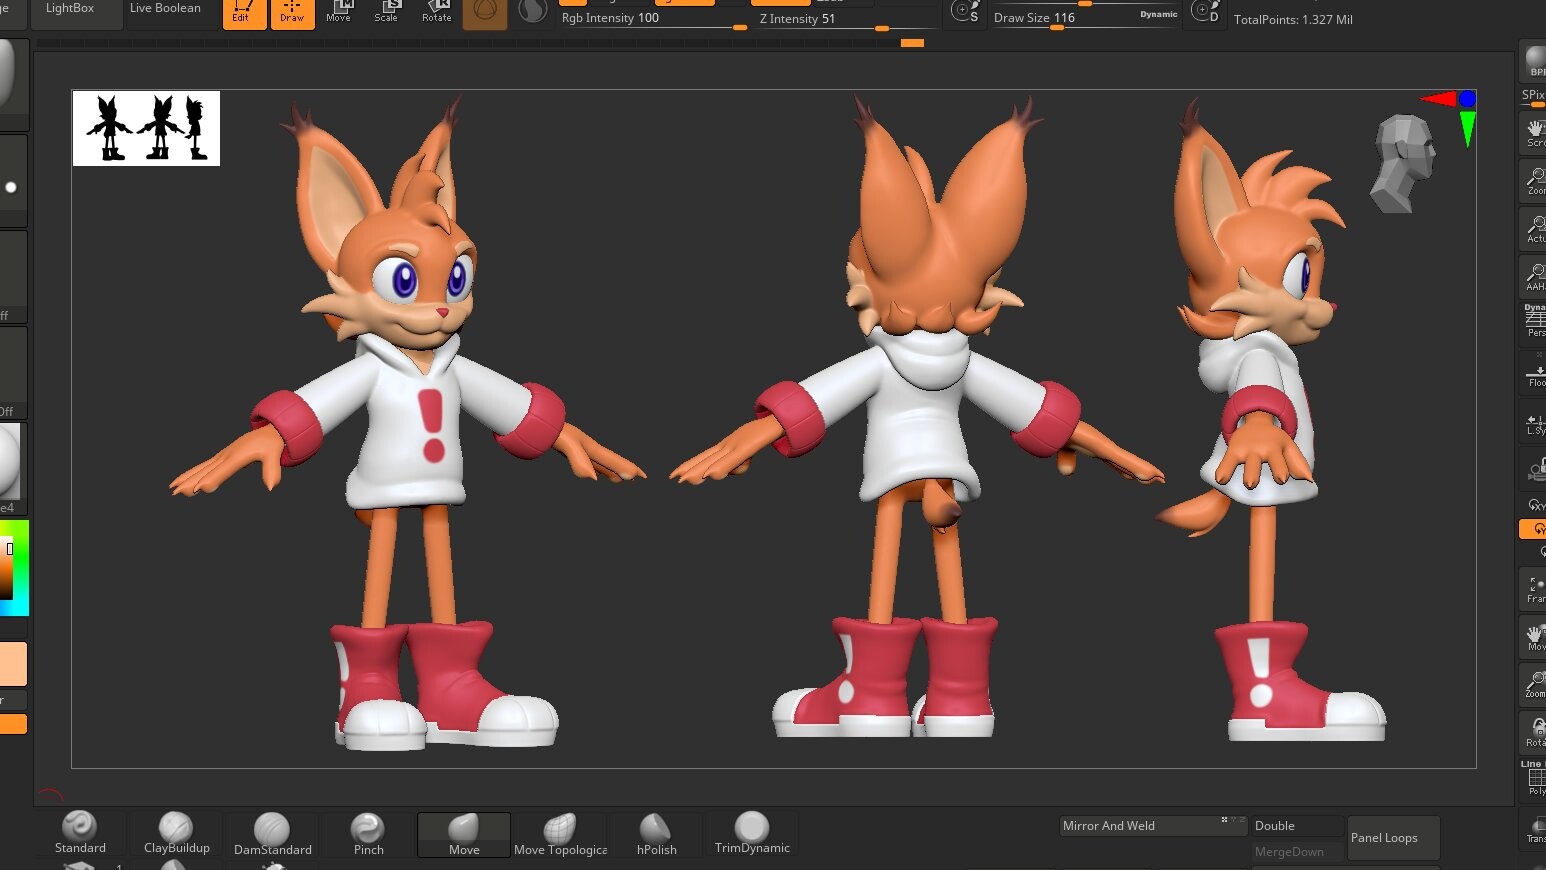Open the LightBox browser
The width and height of the screenshot is (1546, 870).
[69, 8]
